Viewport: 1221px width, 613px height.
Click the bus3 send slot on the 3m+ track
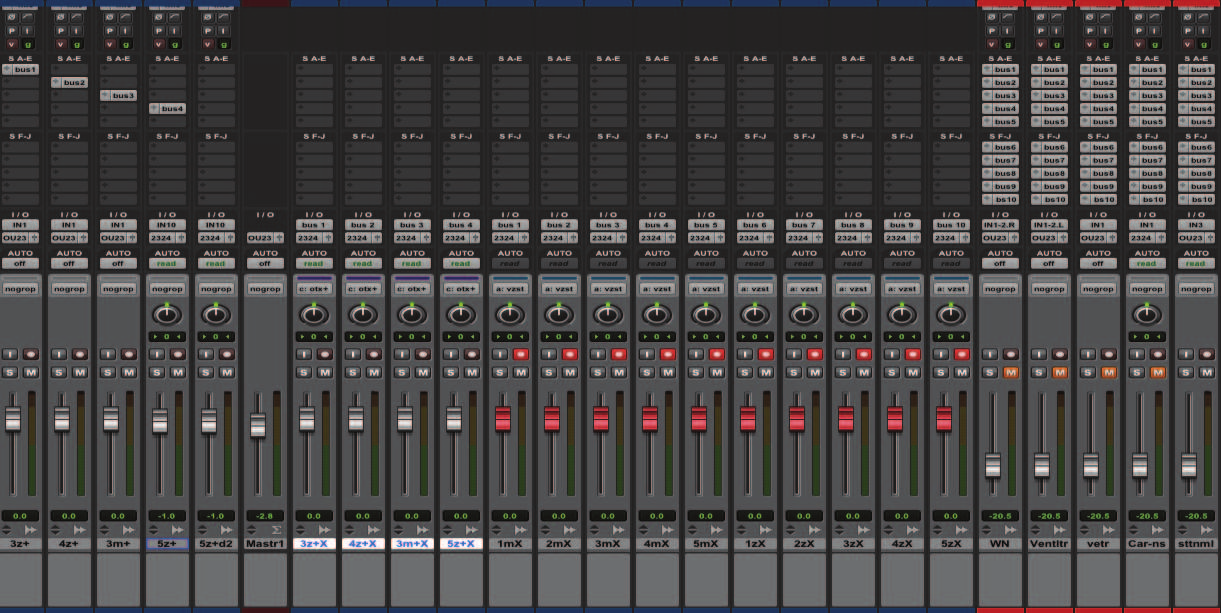[118, 96]
